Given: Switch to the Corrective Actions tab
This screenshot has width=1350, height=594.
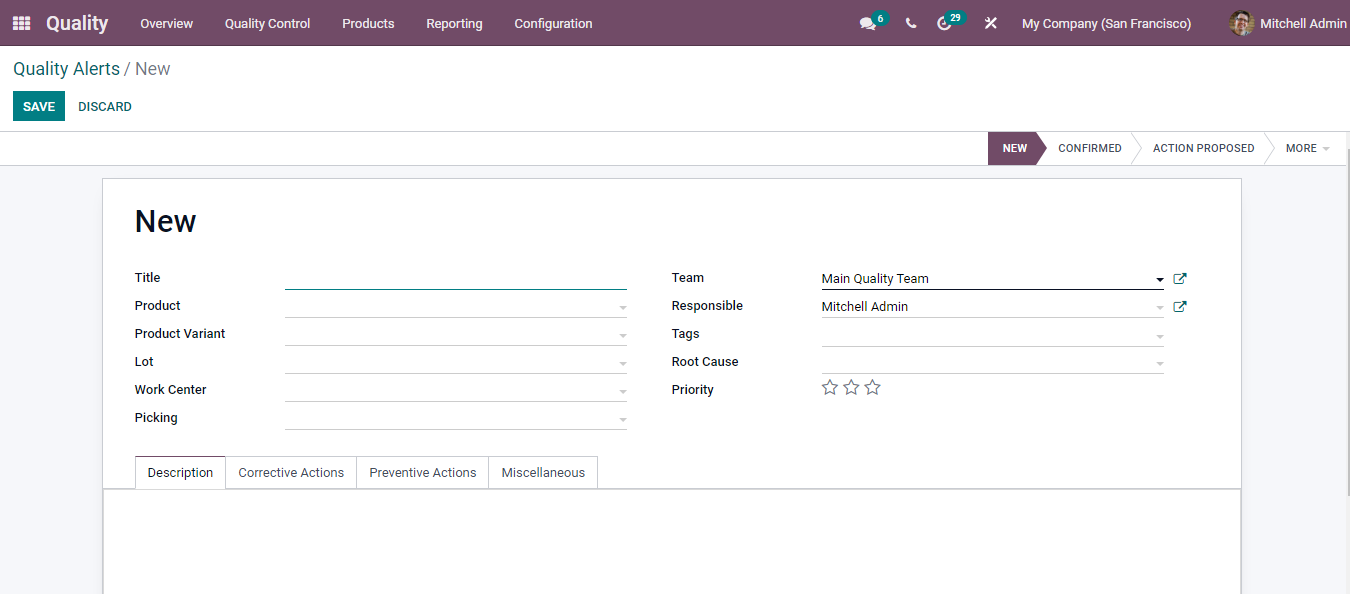Looking at the screenshot, I should 291,472.
